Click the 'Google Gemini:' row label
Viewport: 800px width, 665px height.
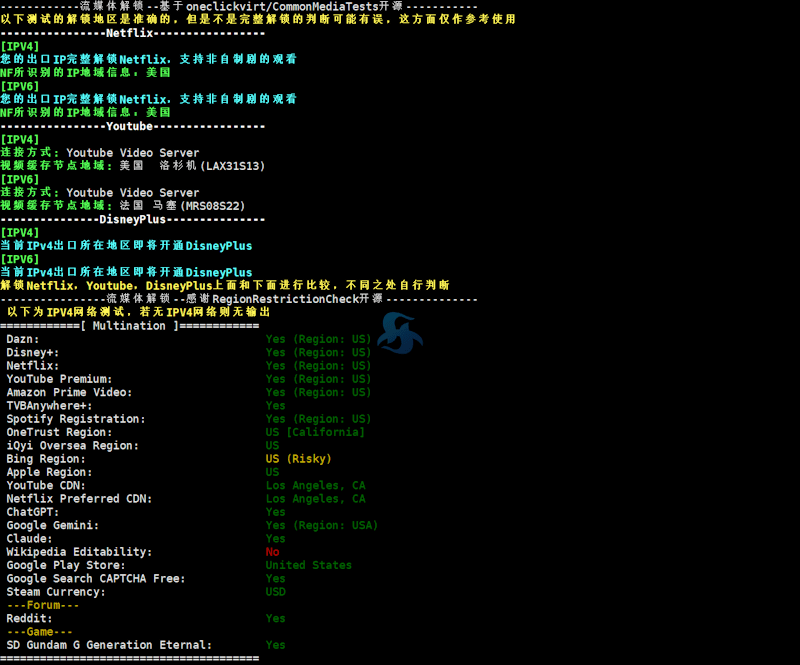pyautogui.click(x=53, y=525)
